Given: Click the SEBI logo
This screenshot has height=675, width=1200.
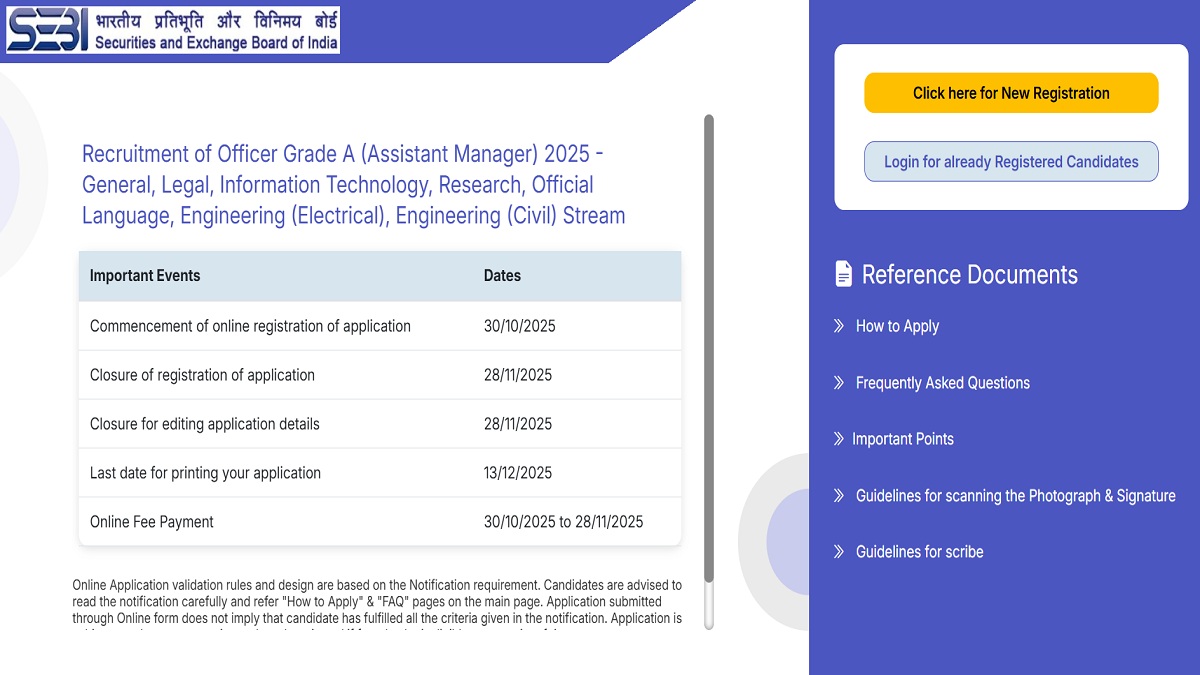Looking at the screenshot, I should 45,30.
